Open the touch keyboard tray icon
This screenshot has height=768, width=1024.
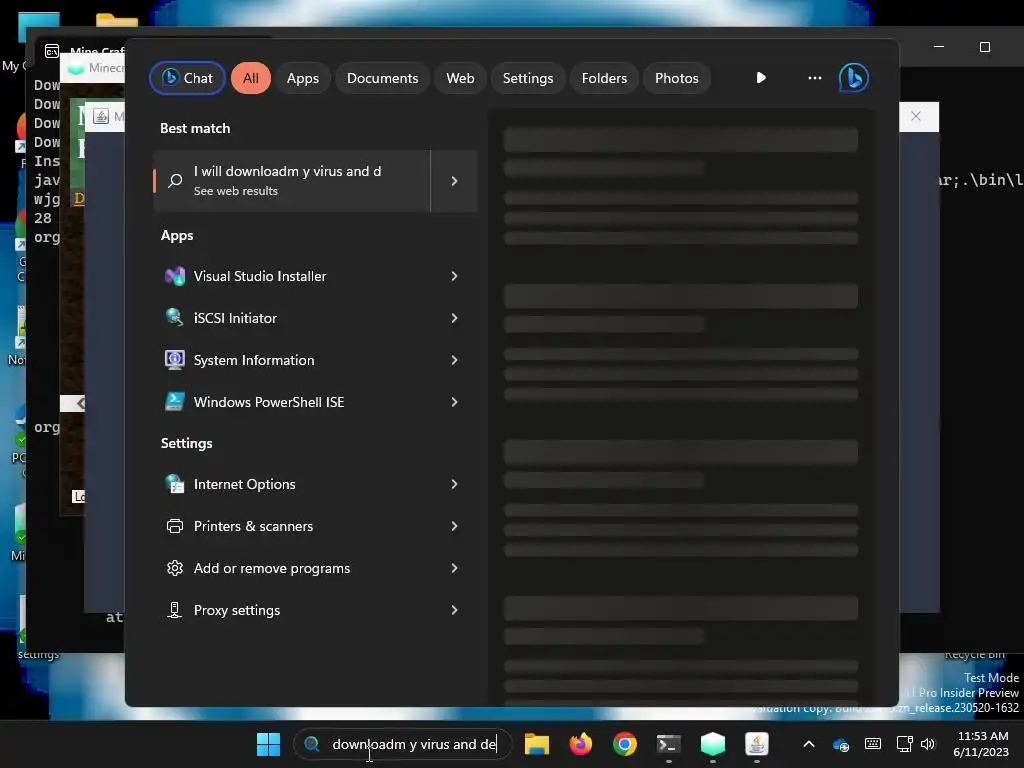click(x=872, y=744)
